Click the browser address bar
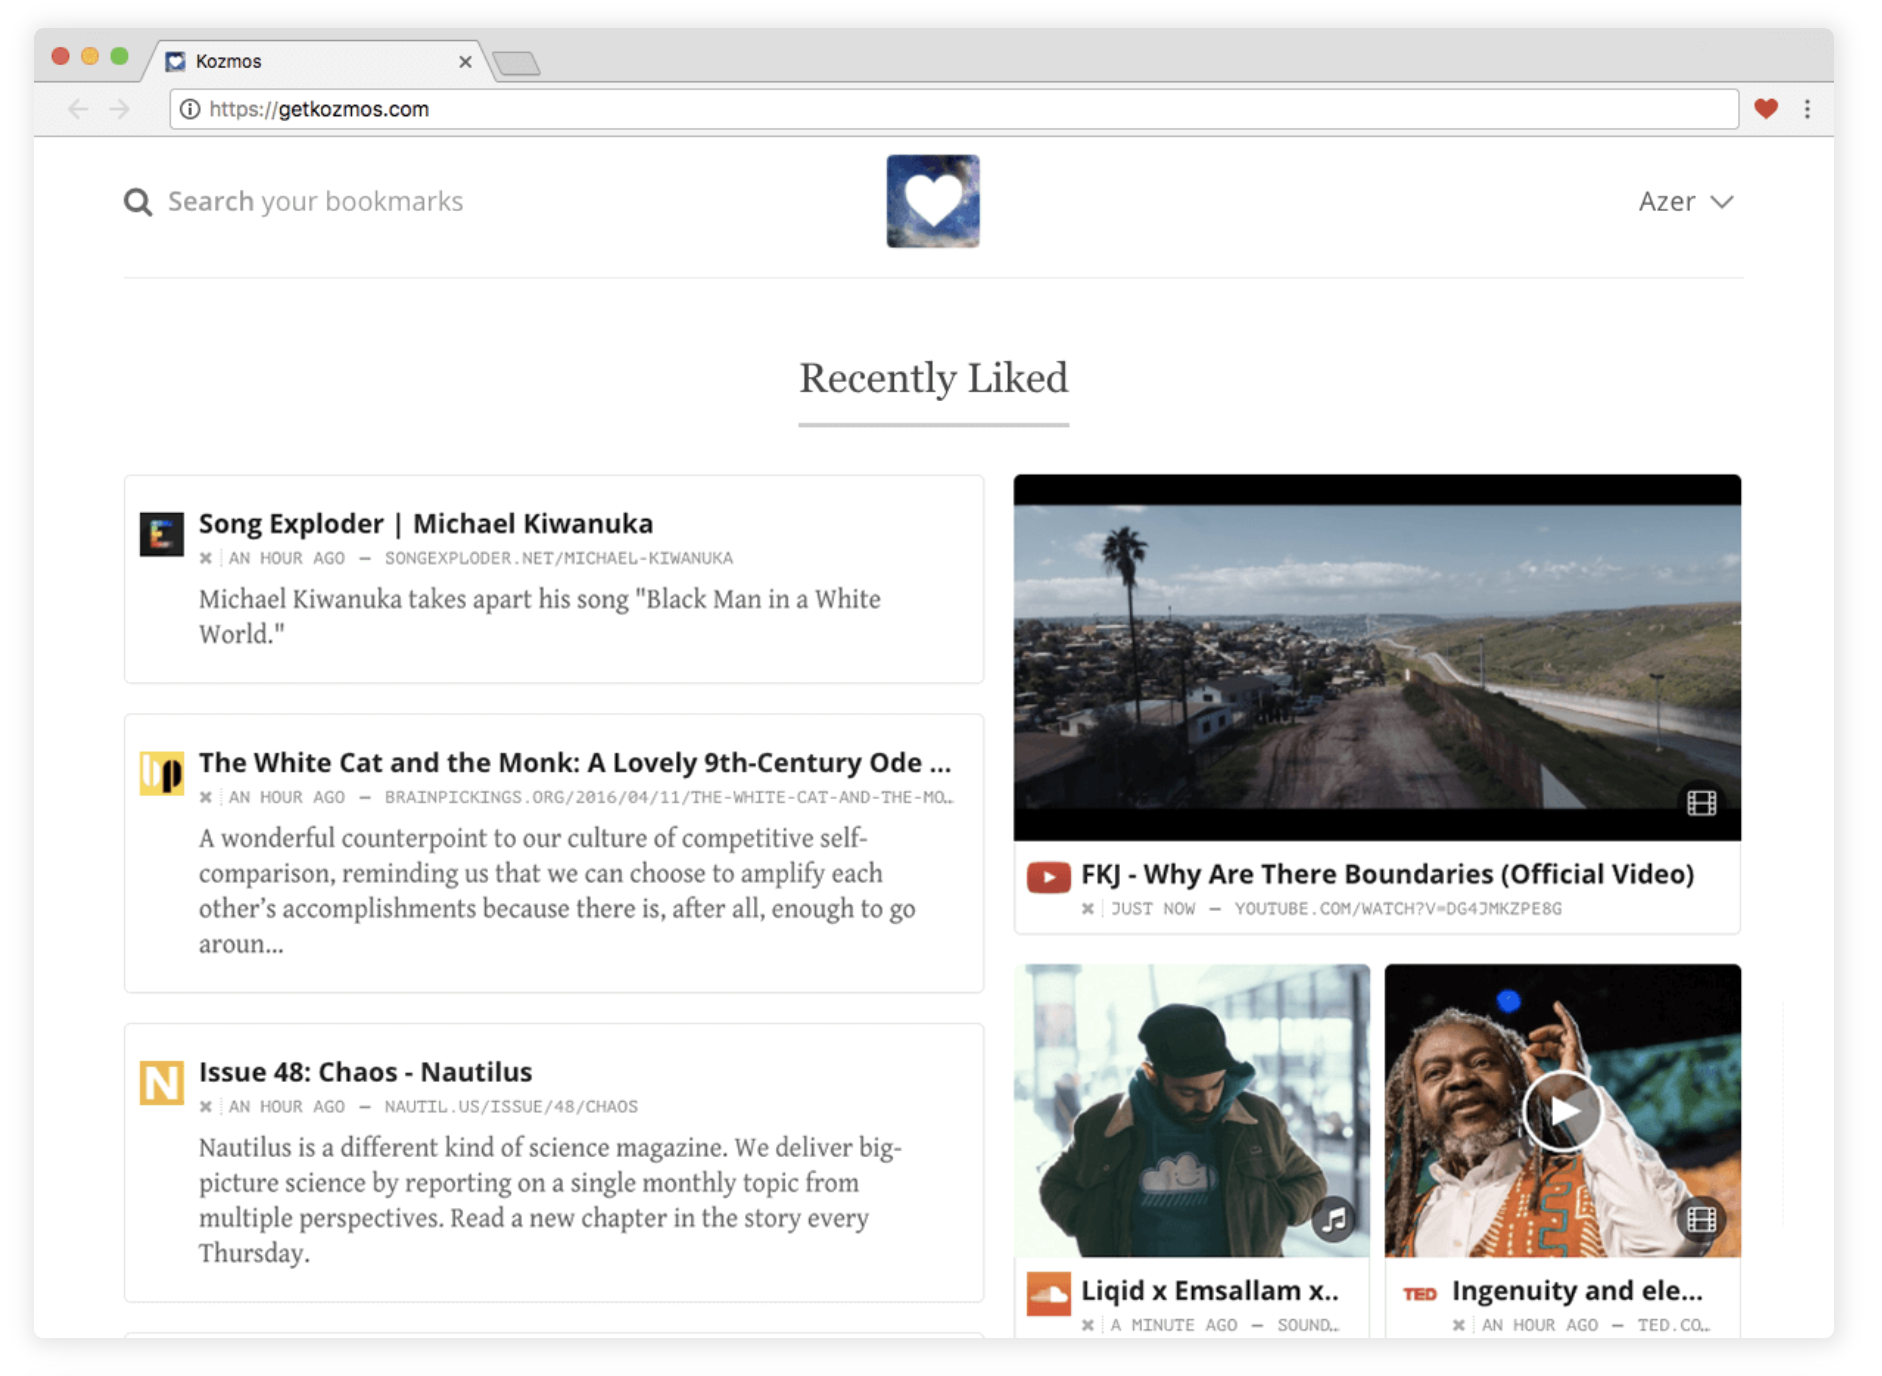1882x1376 pixels. tap(950, 109)
